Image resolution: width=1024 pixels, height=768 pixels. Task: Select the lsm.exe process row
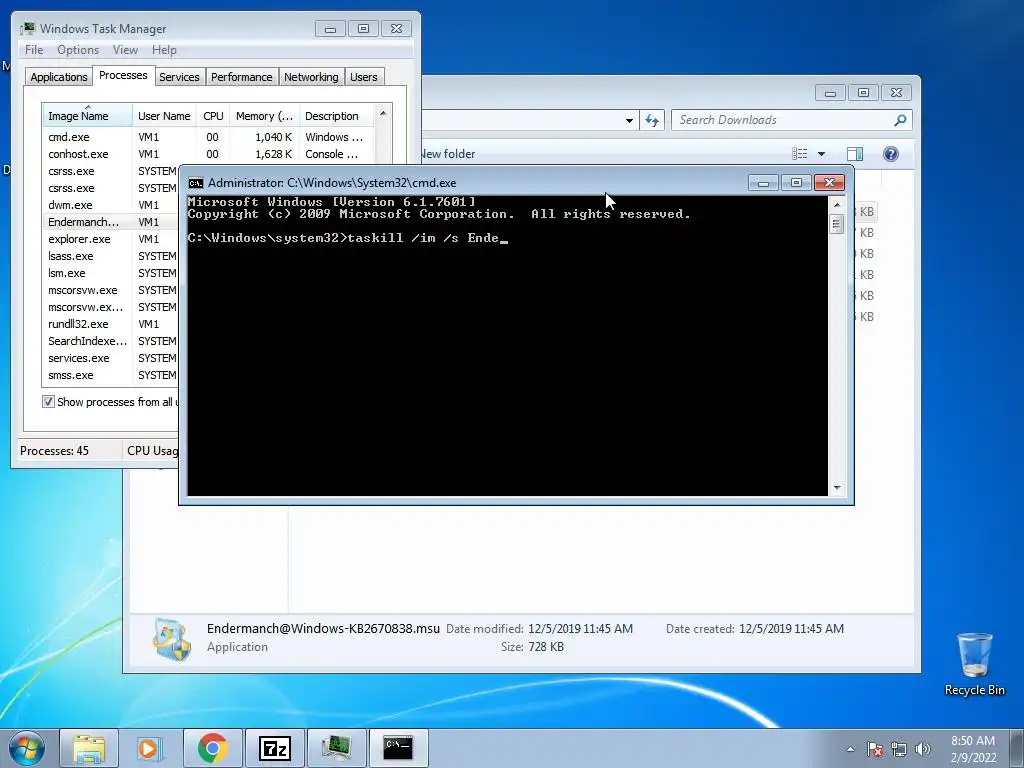(110, 273)
